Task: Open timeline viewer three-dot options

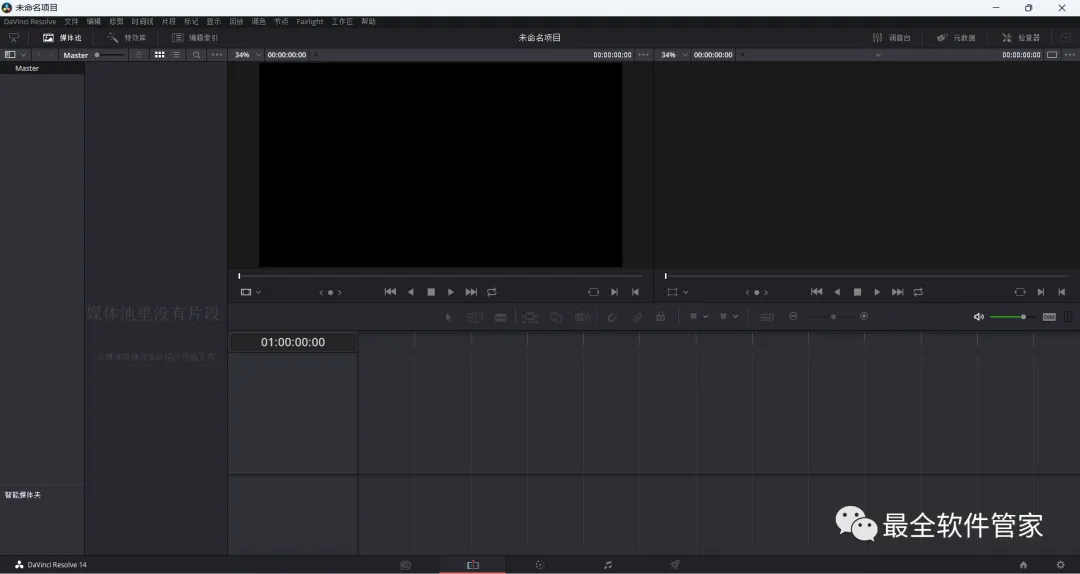Action: (1070, 54)
